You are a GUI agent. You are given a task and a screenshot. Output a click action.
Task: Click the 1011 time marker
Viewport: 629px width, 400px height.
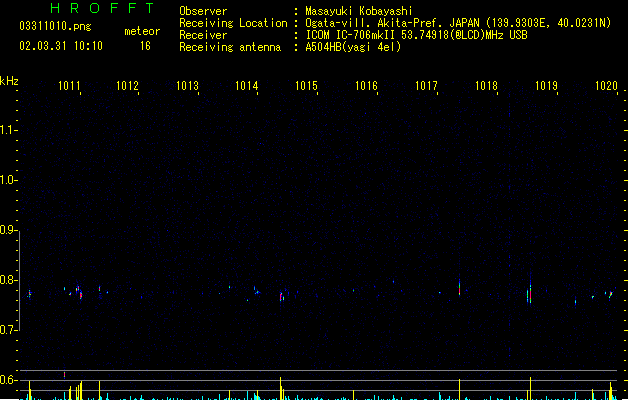tap(69, 86)
